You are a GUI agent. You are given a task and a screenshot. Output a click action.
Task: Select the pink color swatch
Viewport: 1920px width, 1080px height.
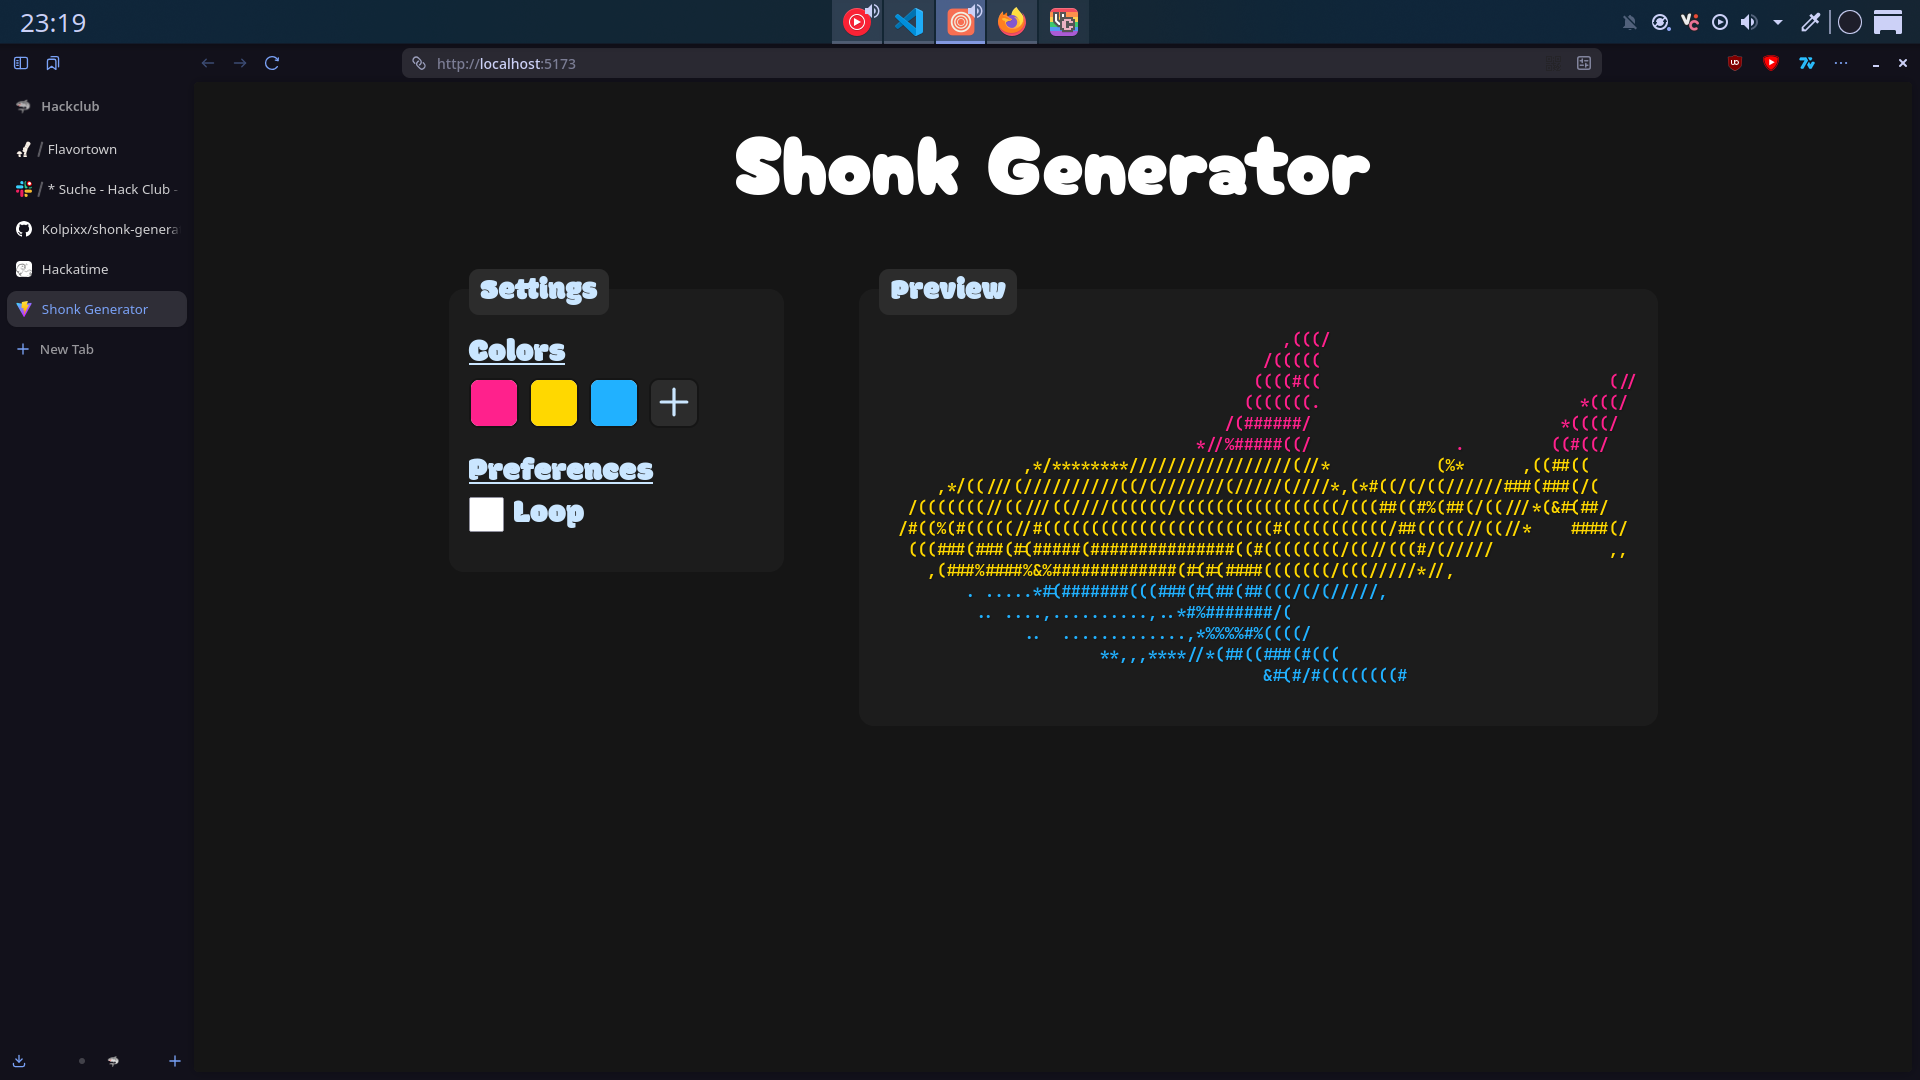click(x=494, y=403)
